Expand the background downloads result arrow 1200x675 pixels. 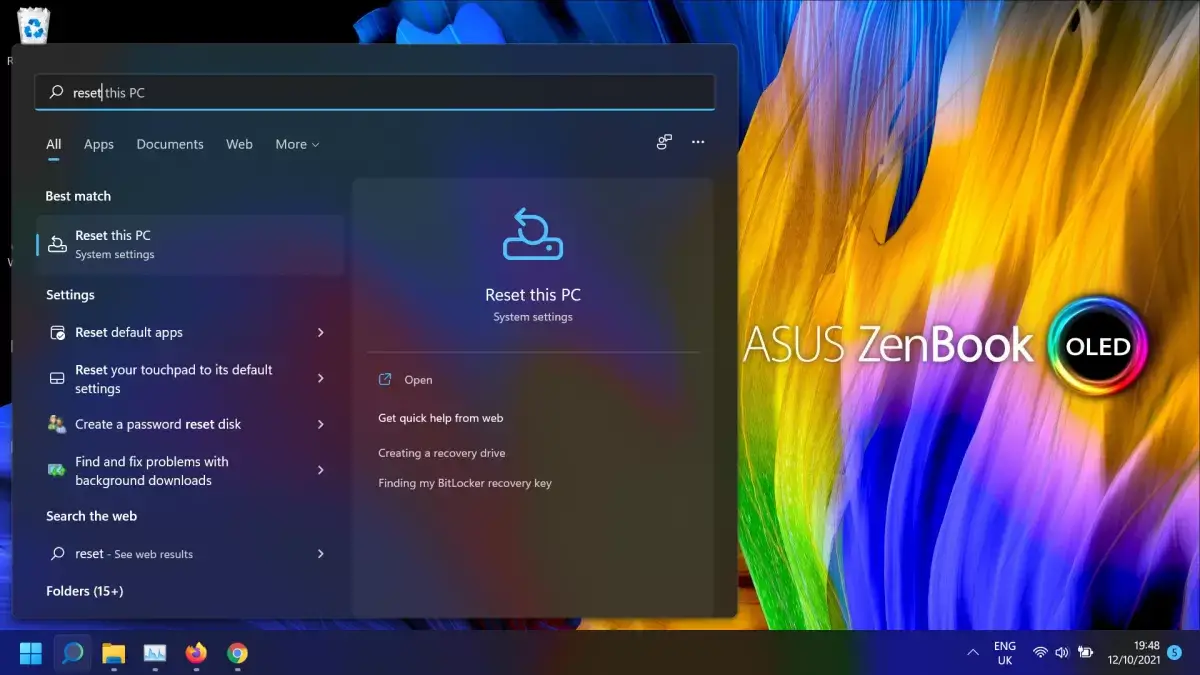tap(321, 470)
